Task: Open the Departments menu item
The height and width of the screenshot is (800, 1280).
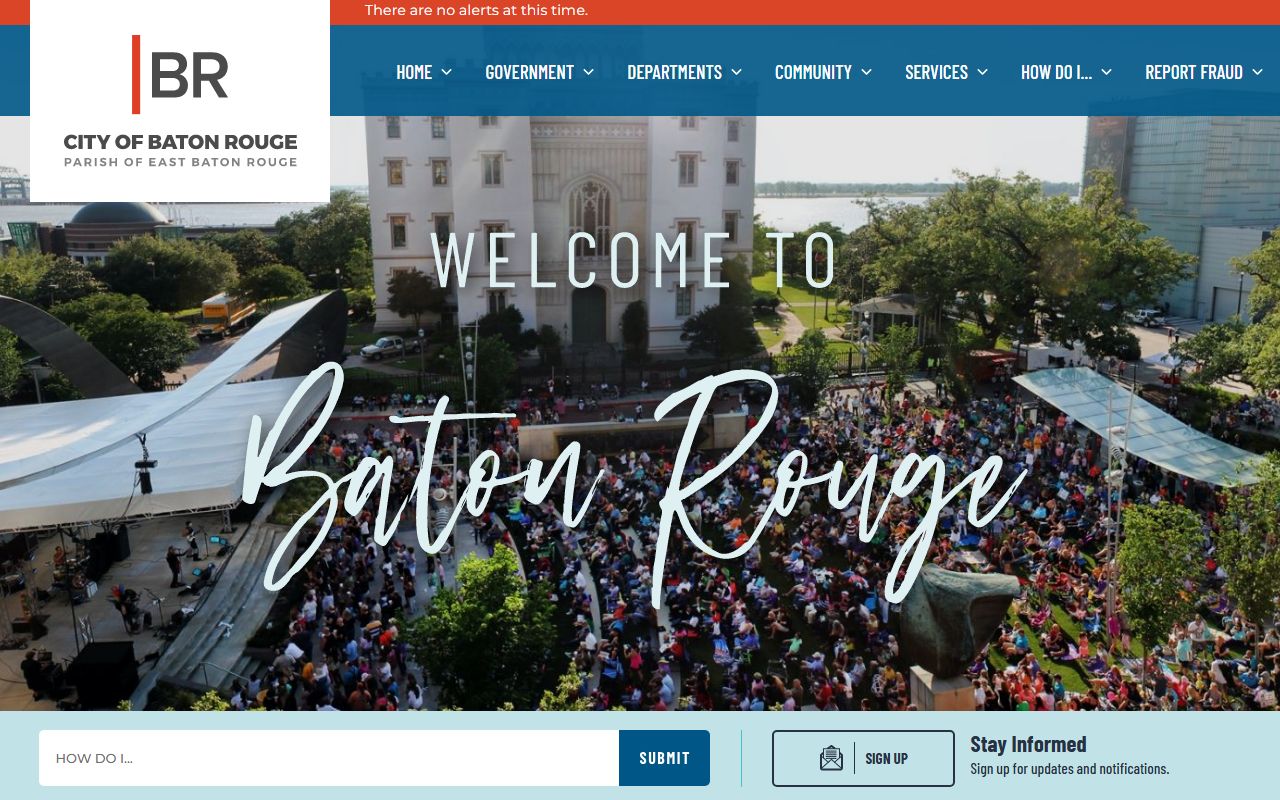Action: pos(674,72)
